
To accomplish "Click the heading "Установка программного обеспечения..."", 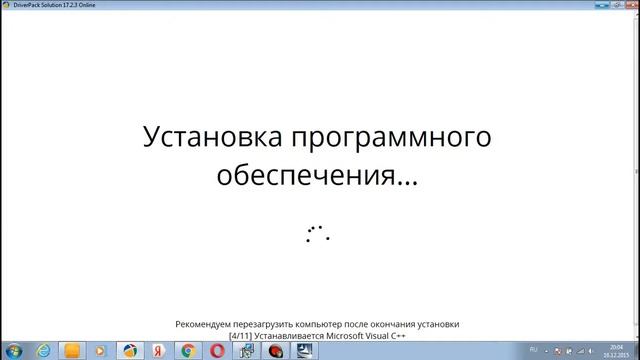I will [x=317, y=156].
